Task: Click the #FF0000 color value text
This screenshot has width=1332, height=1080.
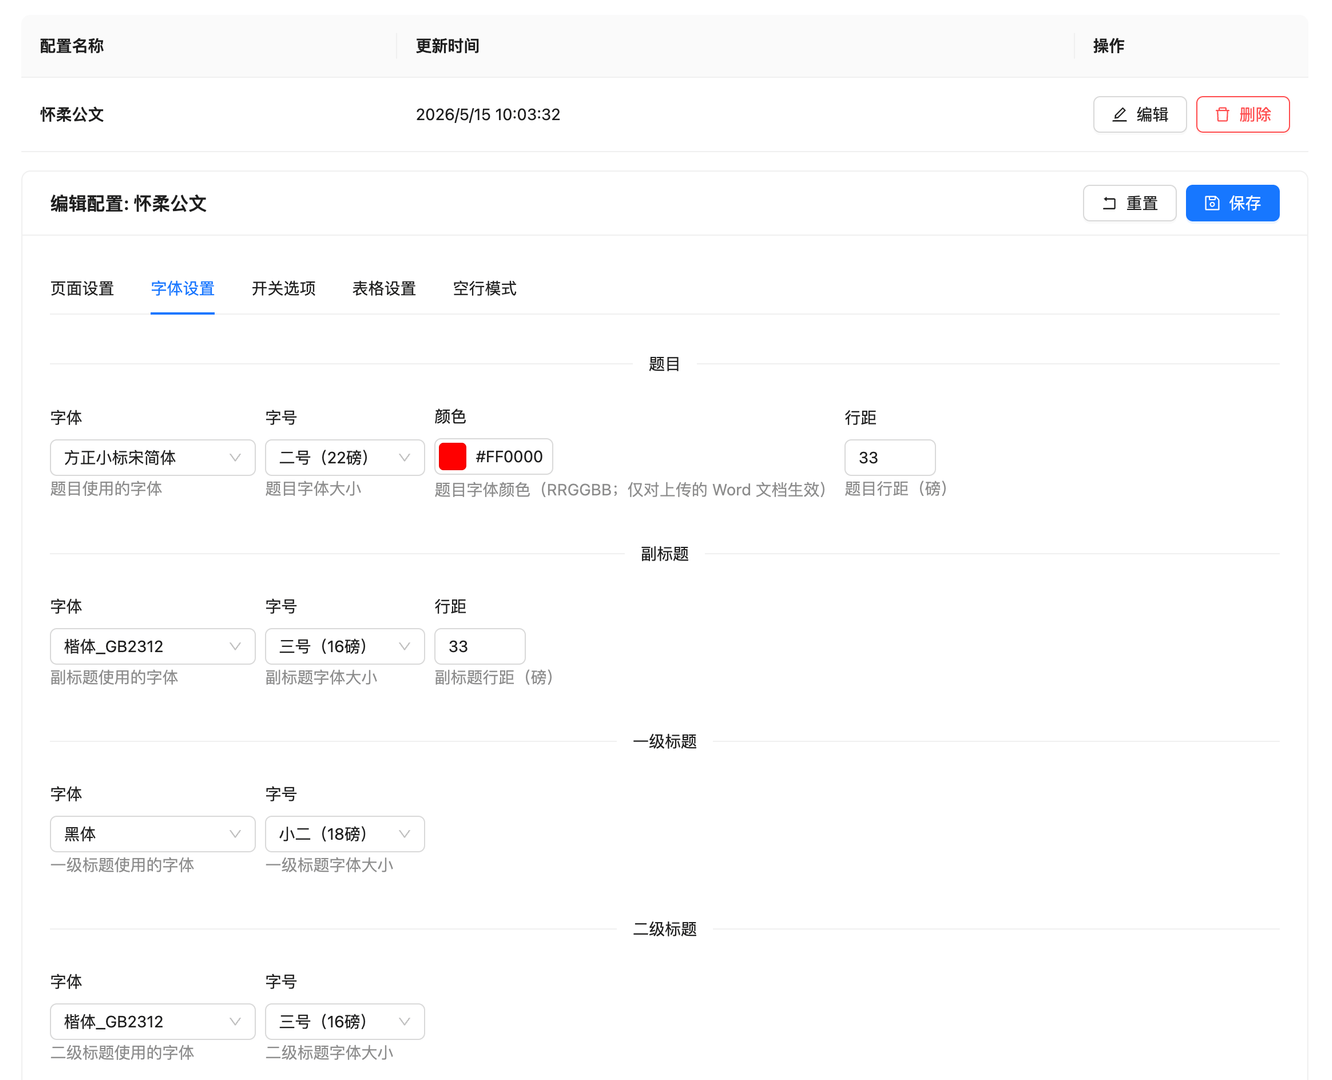Action: pos(509,457)
